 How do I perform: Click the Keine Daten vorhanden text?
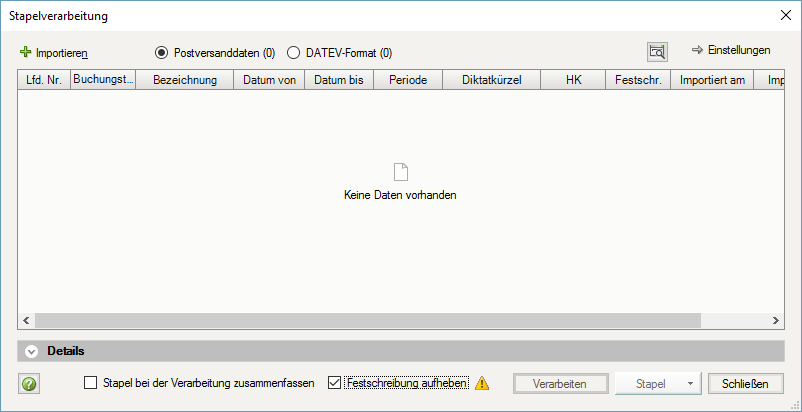pos(400,195)
